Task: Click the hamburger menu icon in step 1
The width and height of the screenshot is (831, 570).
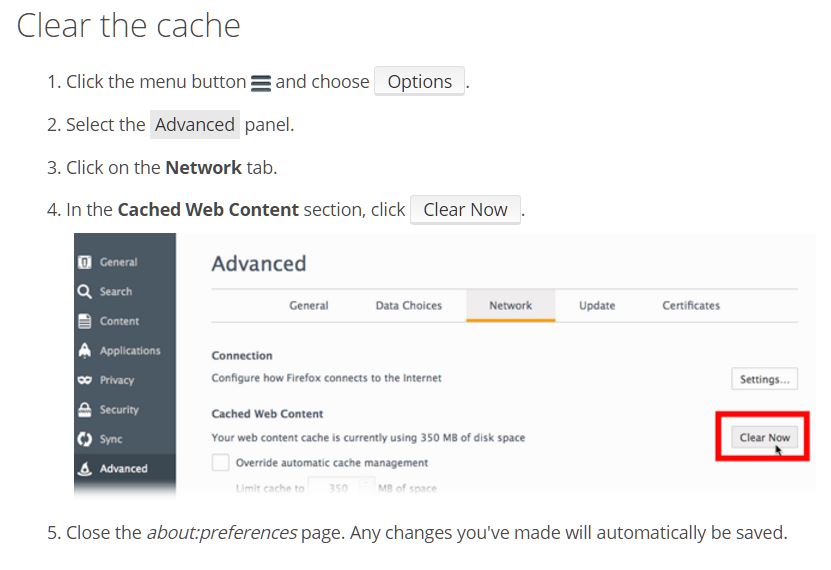Action: click(261, 84)
